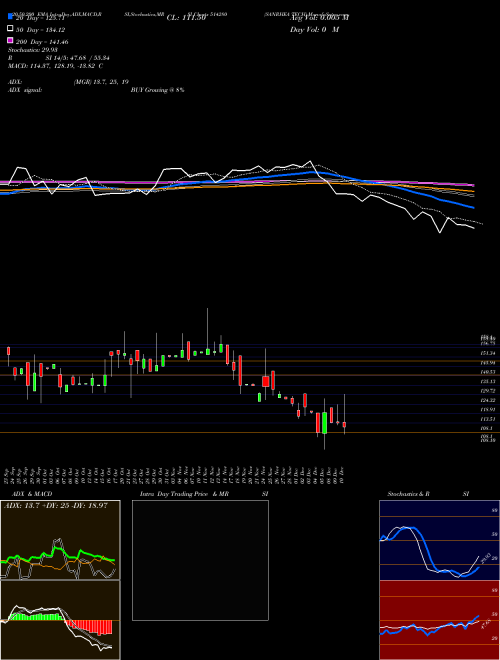Click the empty Intra Day Trading Price panel
Screen dimensions: 500x660
click(x=200, y=560)
